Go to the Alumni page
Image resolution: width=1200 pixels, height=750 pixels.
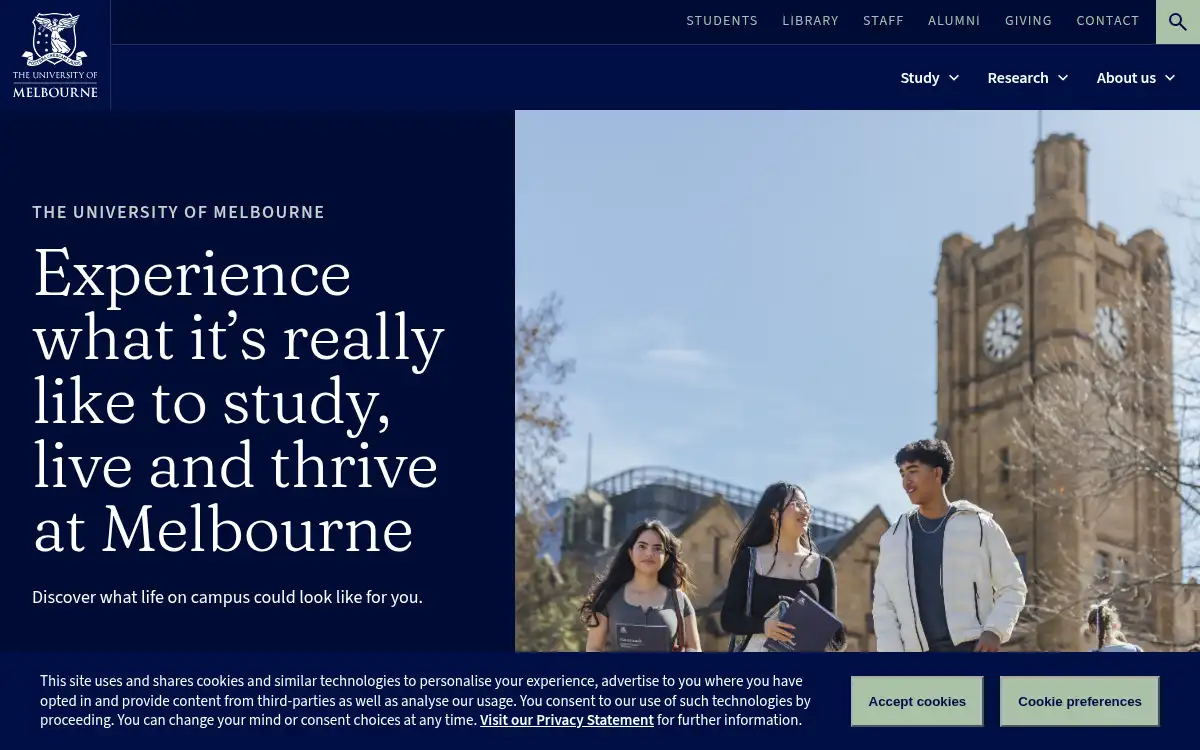click(954, 21)
